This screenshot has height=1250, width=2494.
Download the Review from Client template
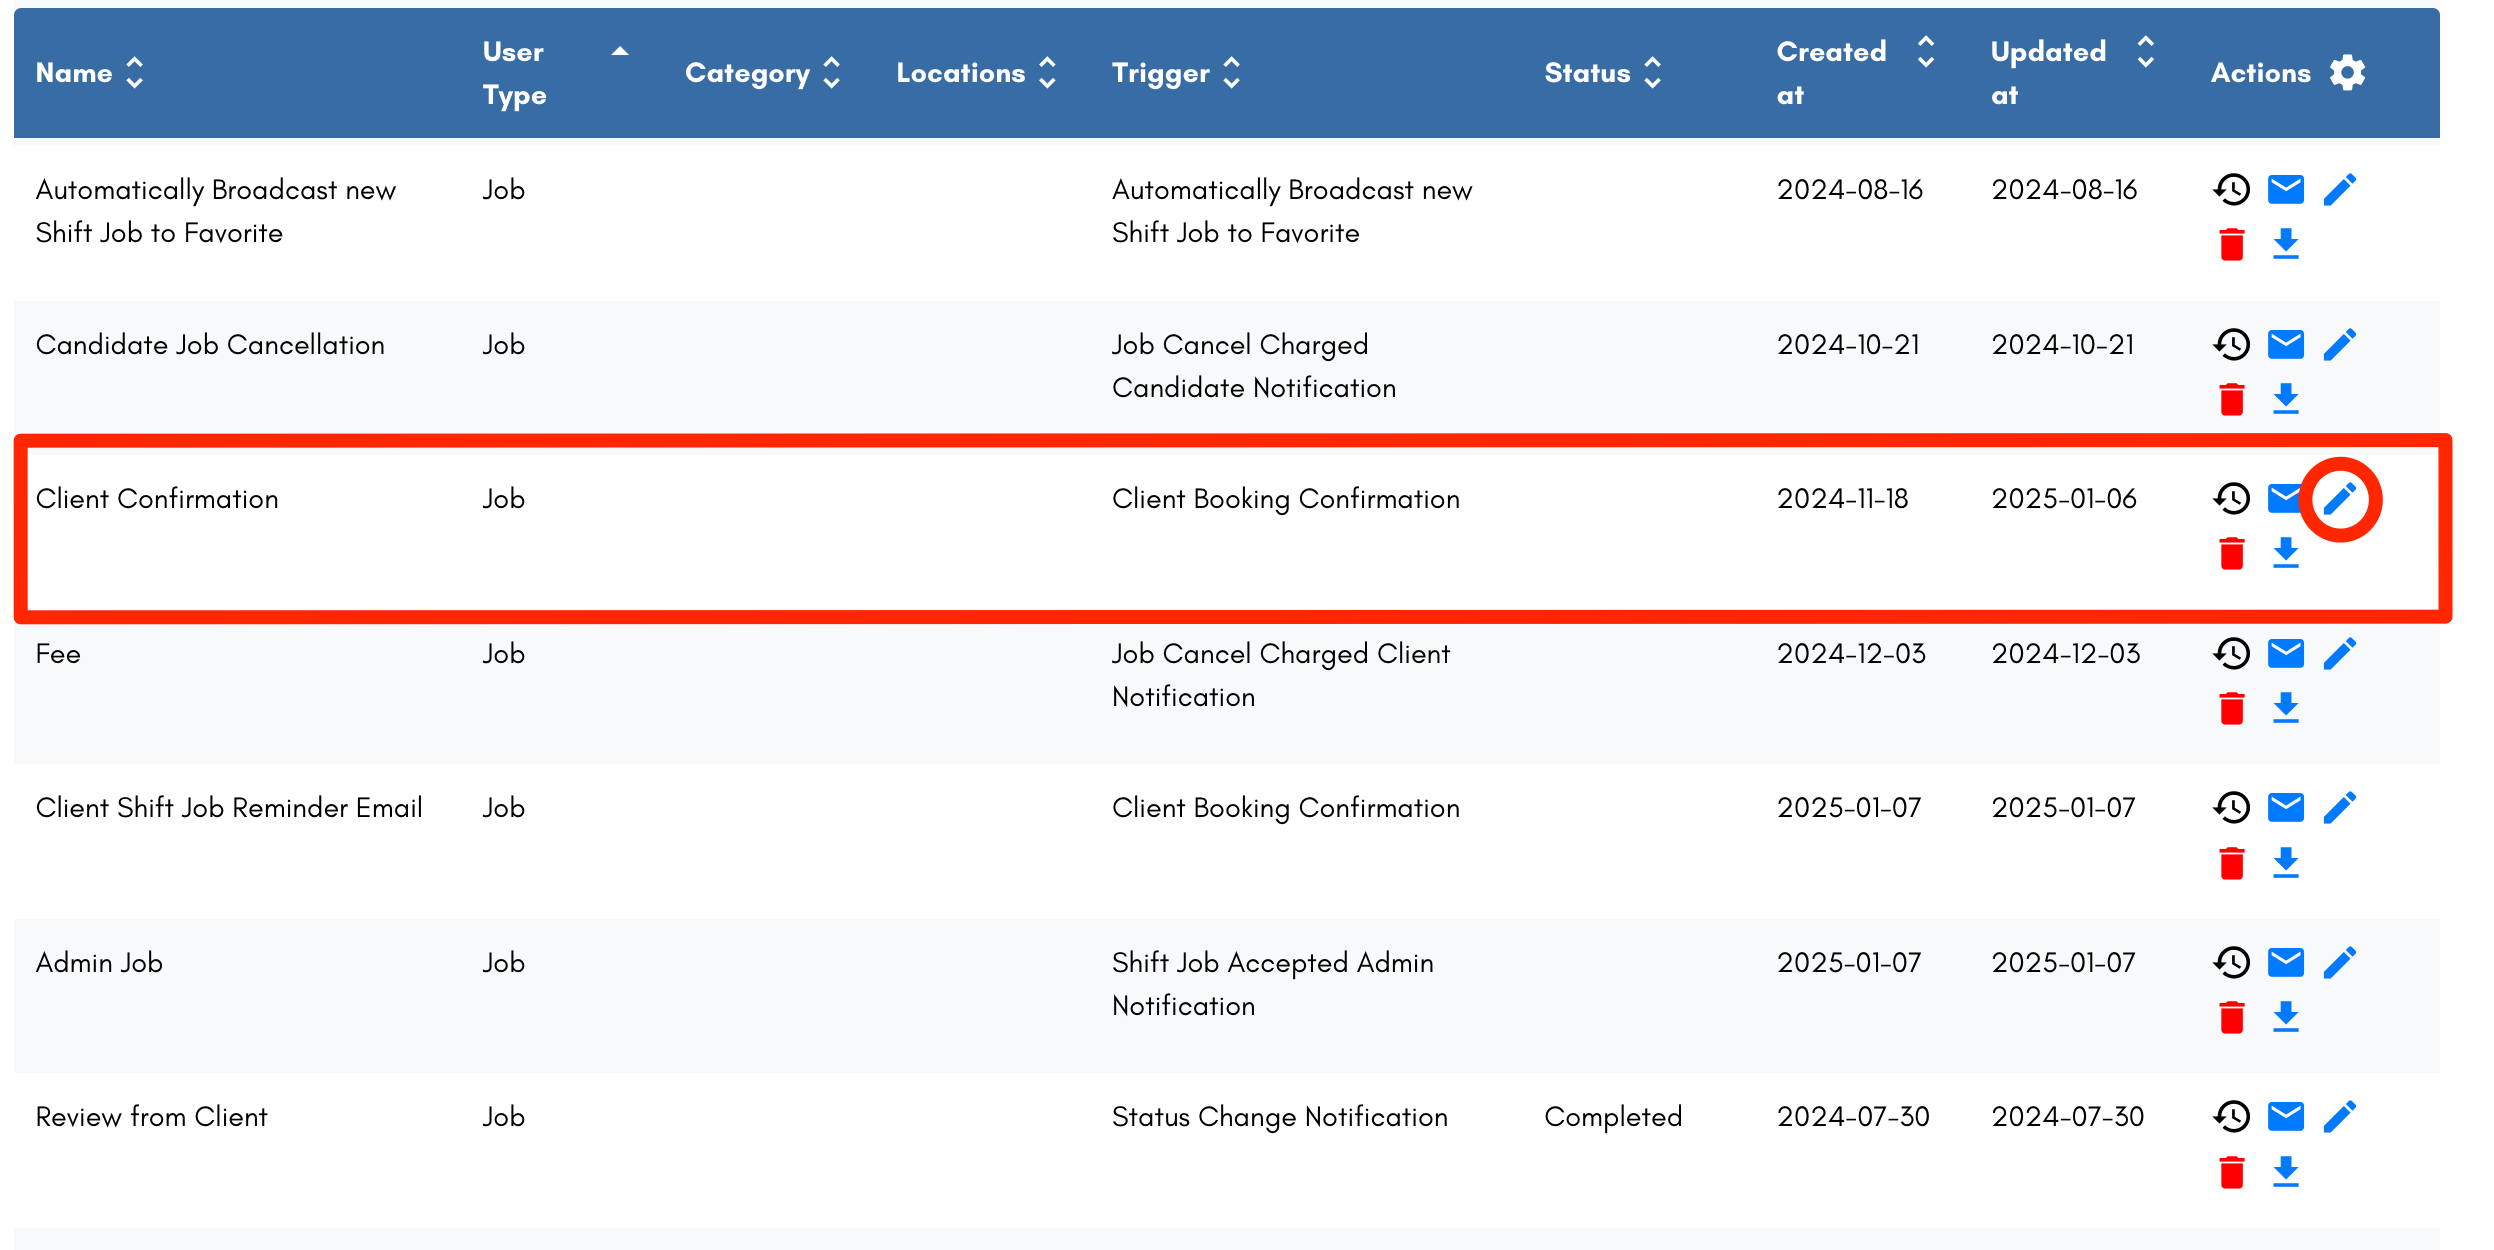[2286, 1170]
